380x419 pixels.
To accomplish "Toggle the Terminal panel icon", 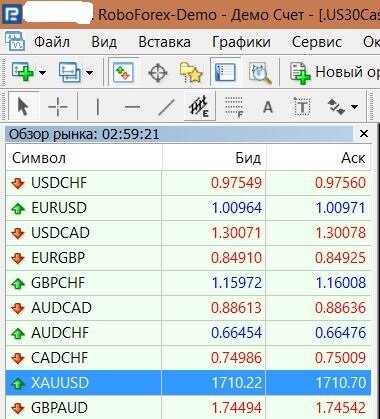I will coord(225,72).
